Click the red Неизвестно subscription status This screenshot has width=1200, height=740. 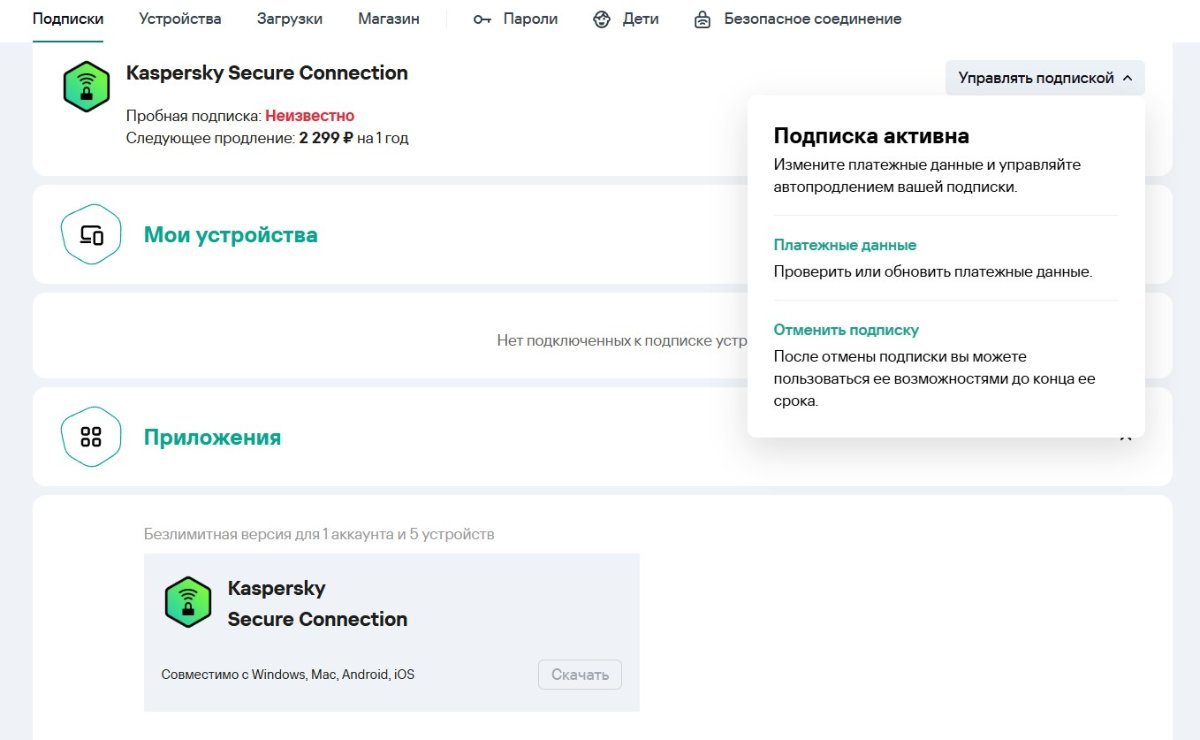(309, 116)
